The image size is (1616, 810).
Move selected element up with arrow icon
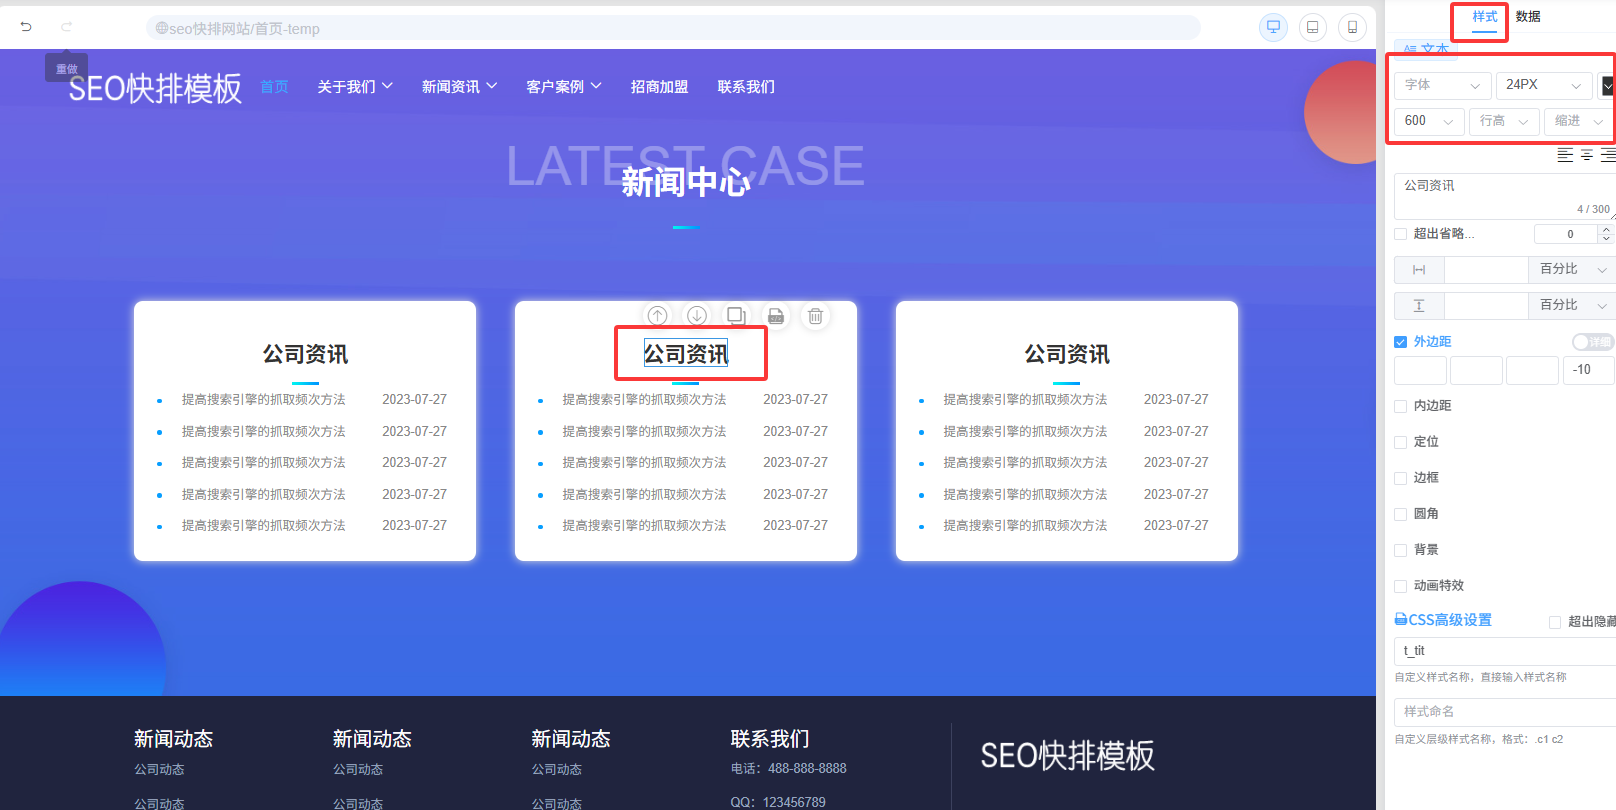click(657, 316)
